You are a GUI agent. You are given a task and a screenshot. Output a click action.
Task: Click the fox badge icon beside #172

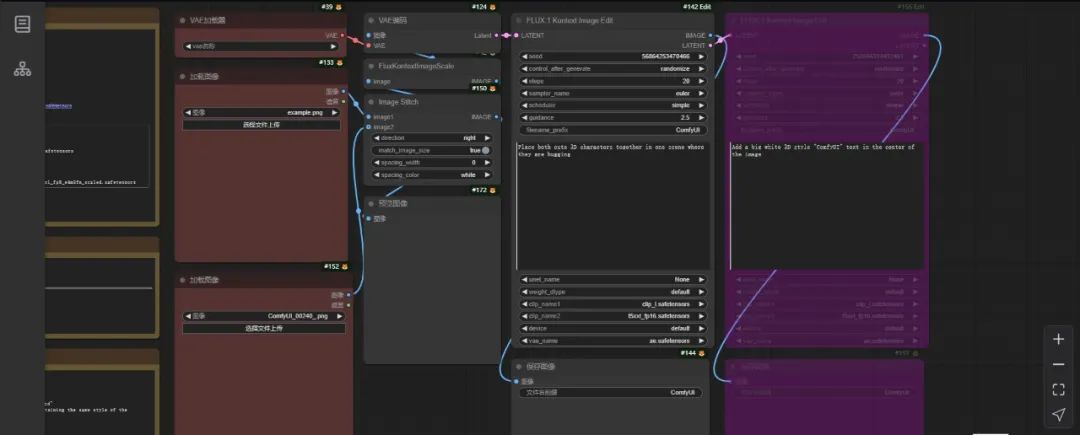[x=492, y=190]
